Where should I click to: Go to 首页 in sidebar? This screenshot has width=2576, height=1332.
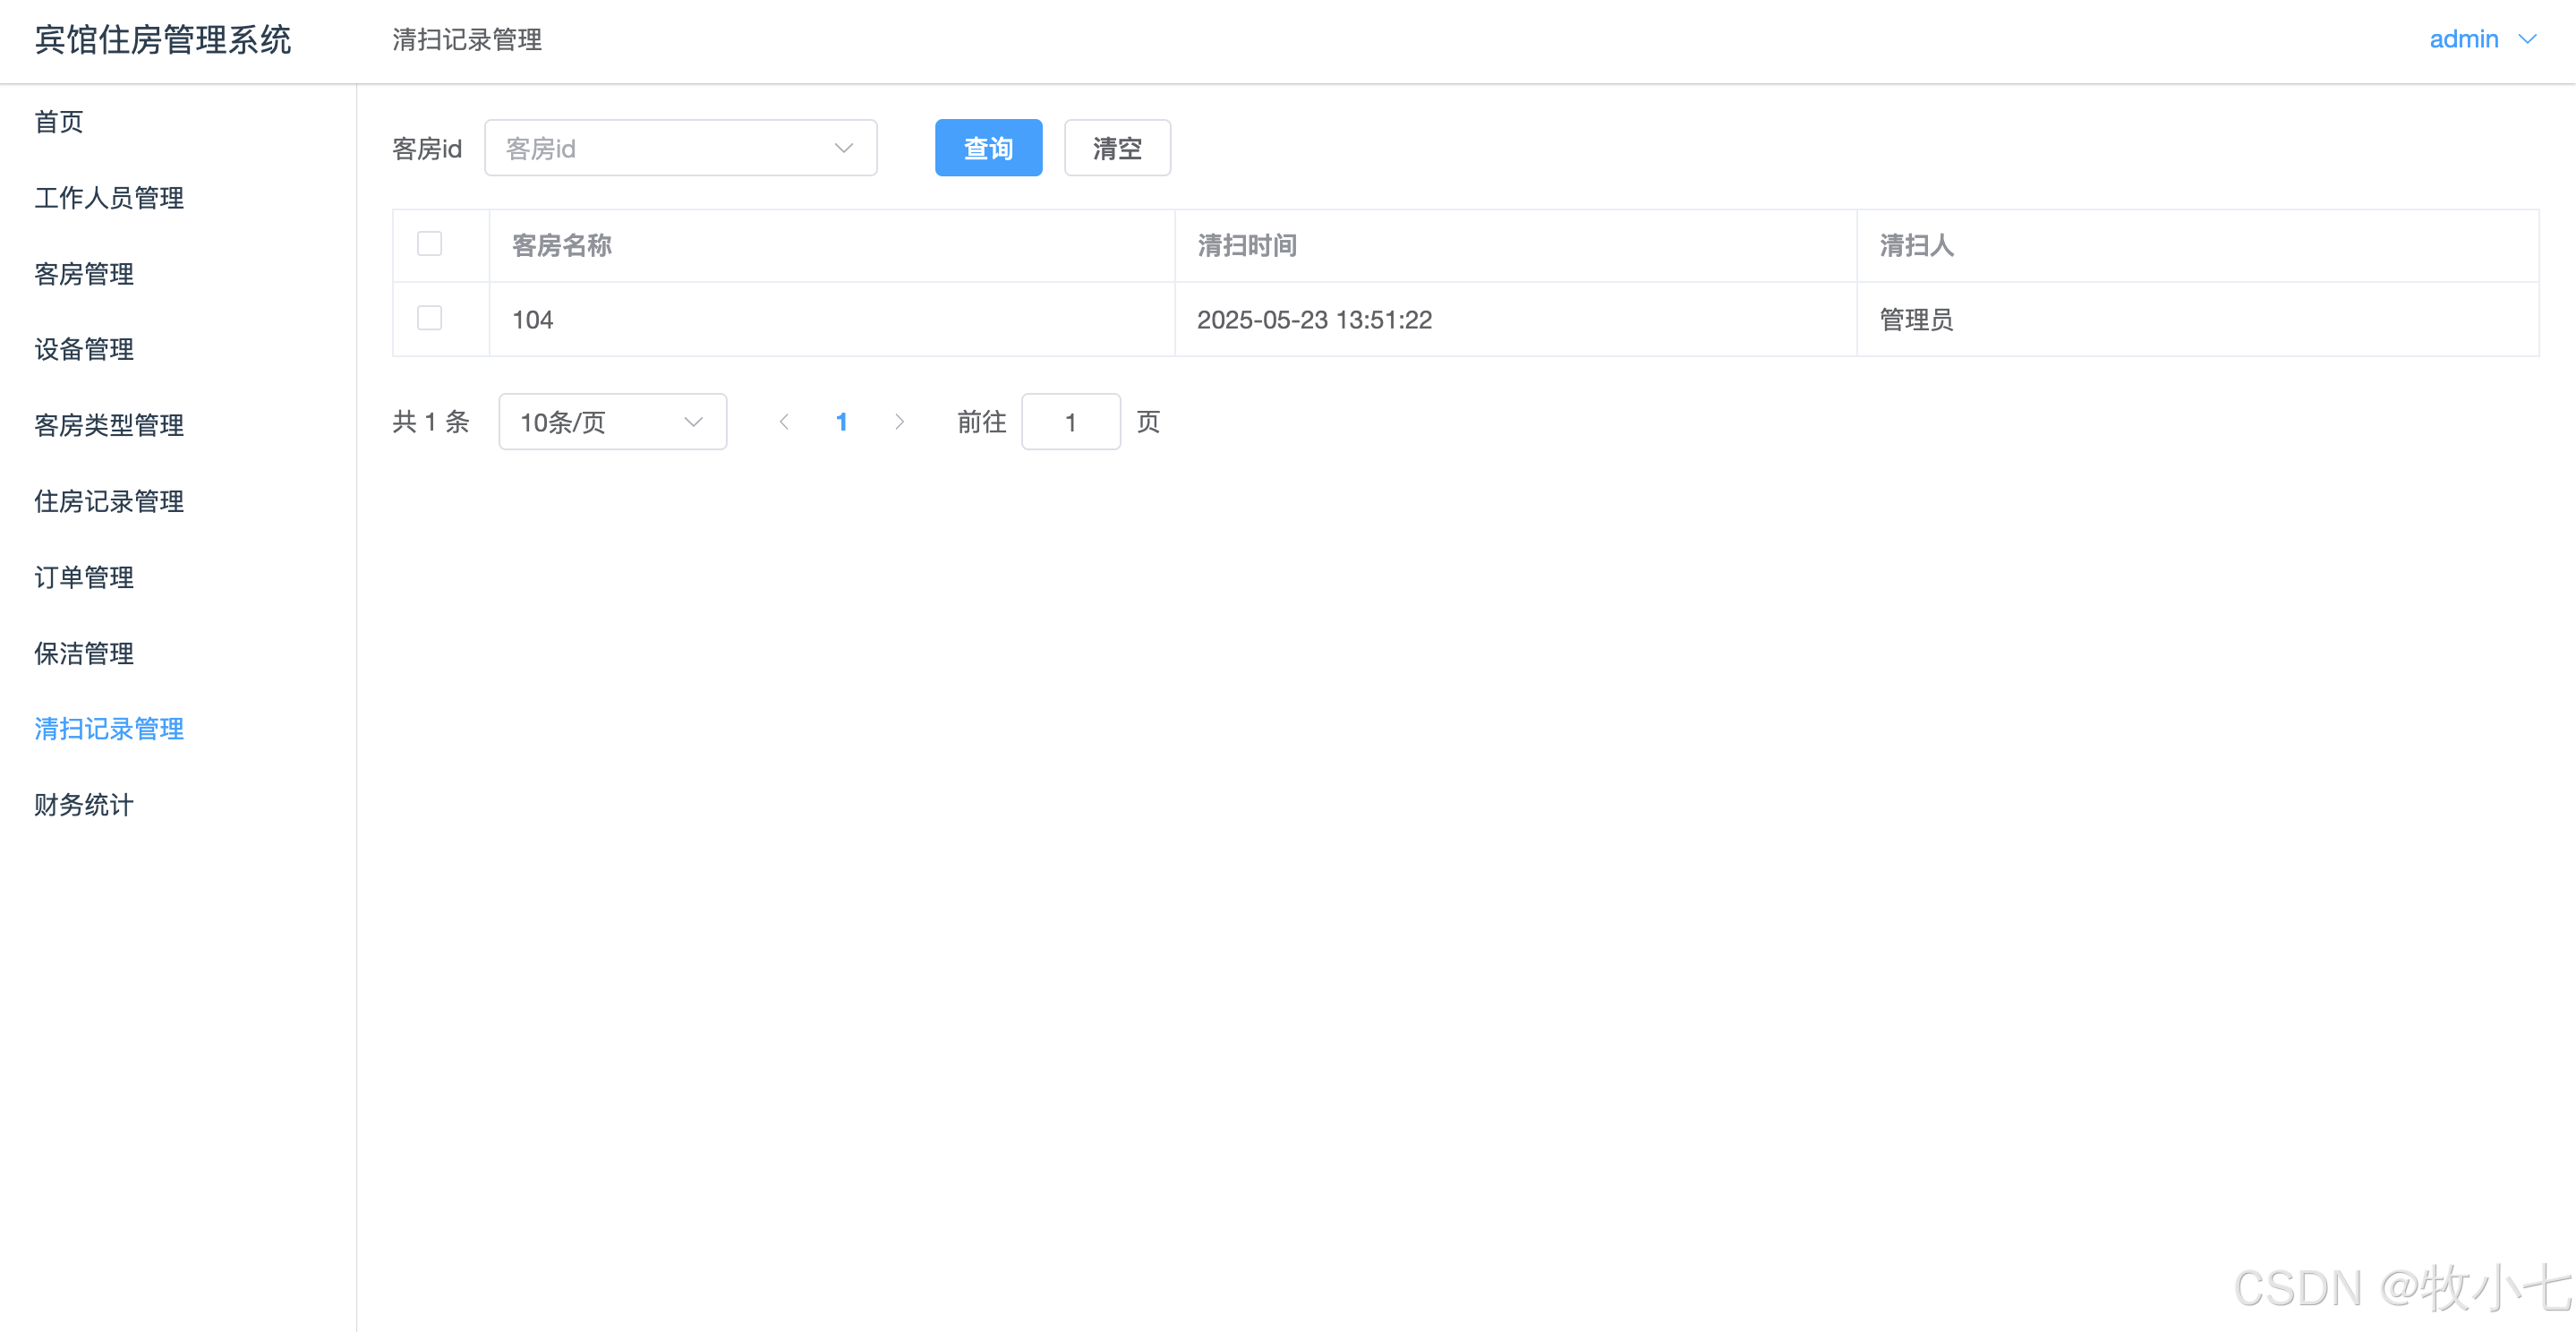point(59,122)
